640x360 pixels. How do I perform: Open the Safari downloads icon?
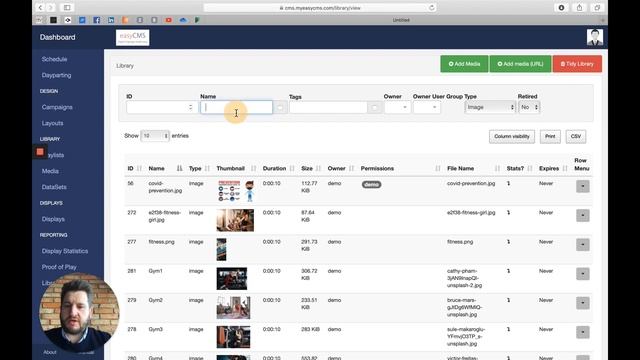(561, 7)
